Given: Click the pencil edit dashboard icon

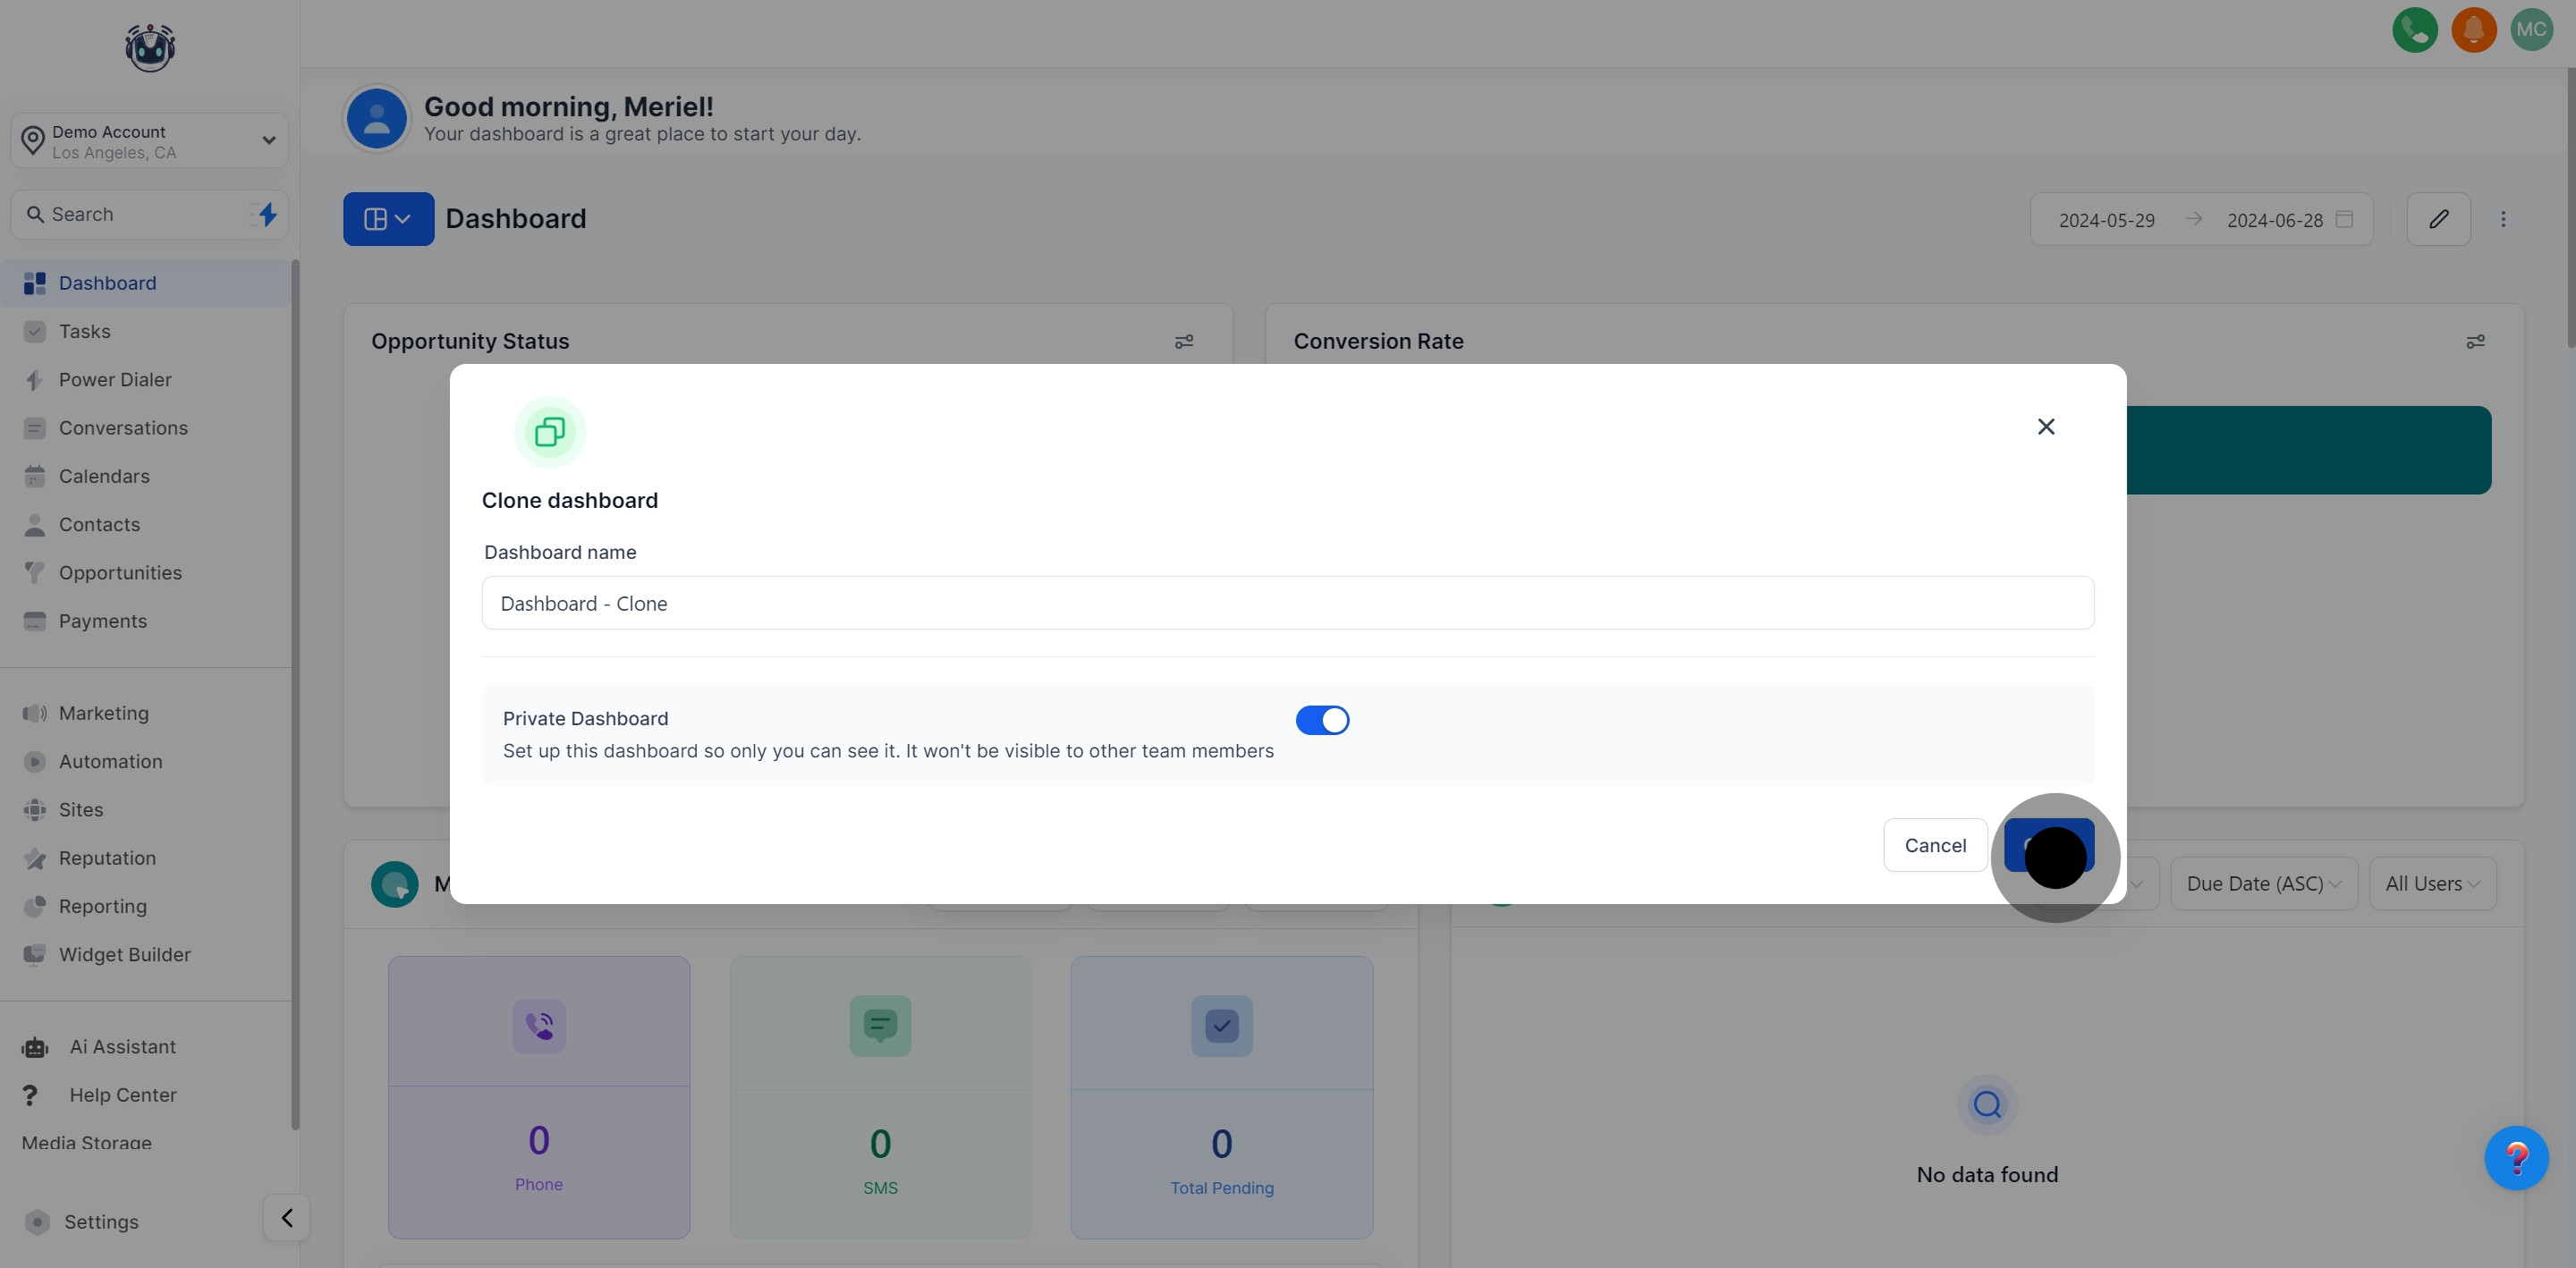Looking at the screenshot, I should 2438,219.
